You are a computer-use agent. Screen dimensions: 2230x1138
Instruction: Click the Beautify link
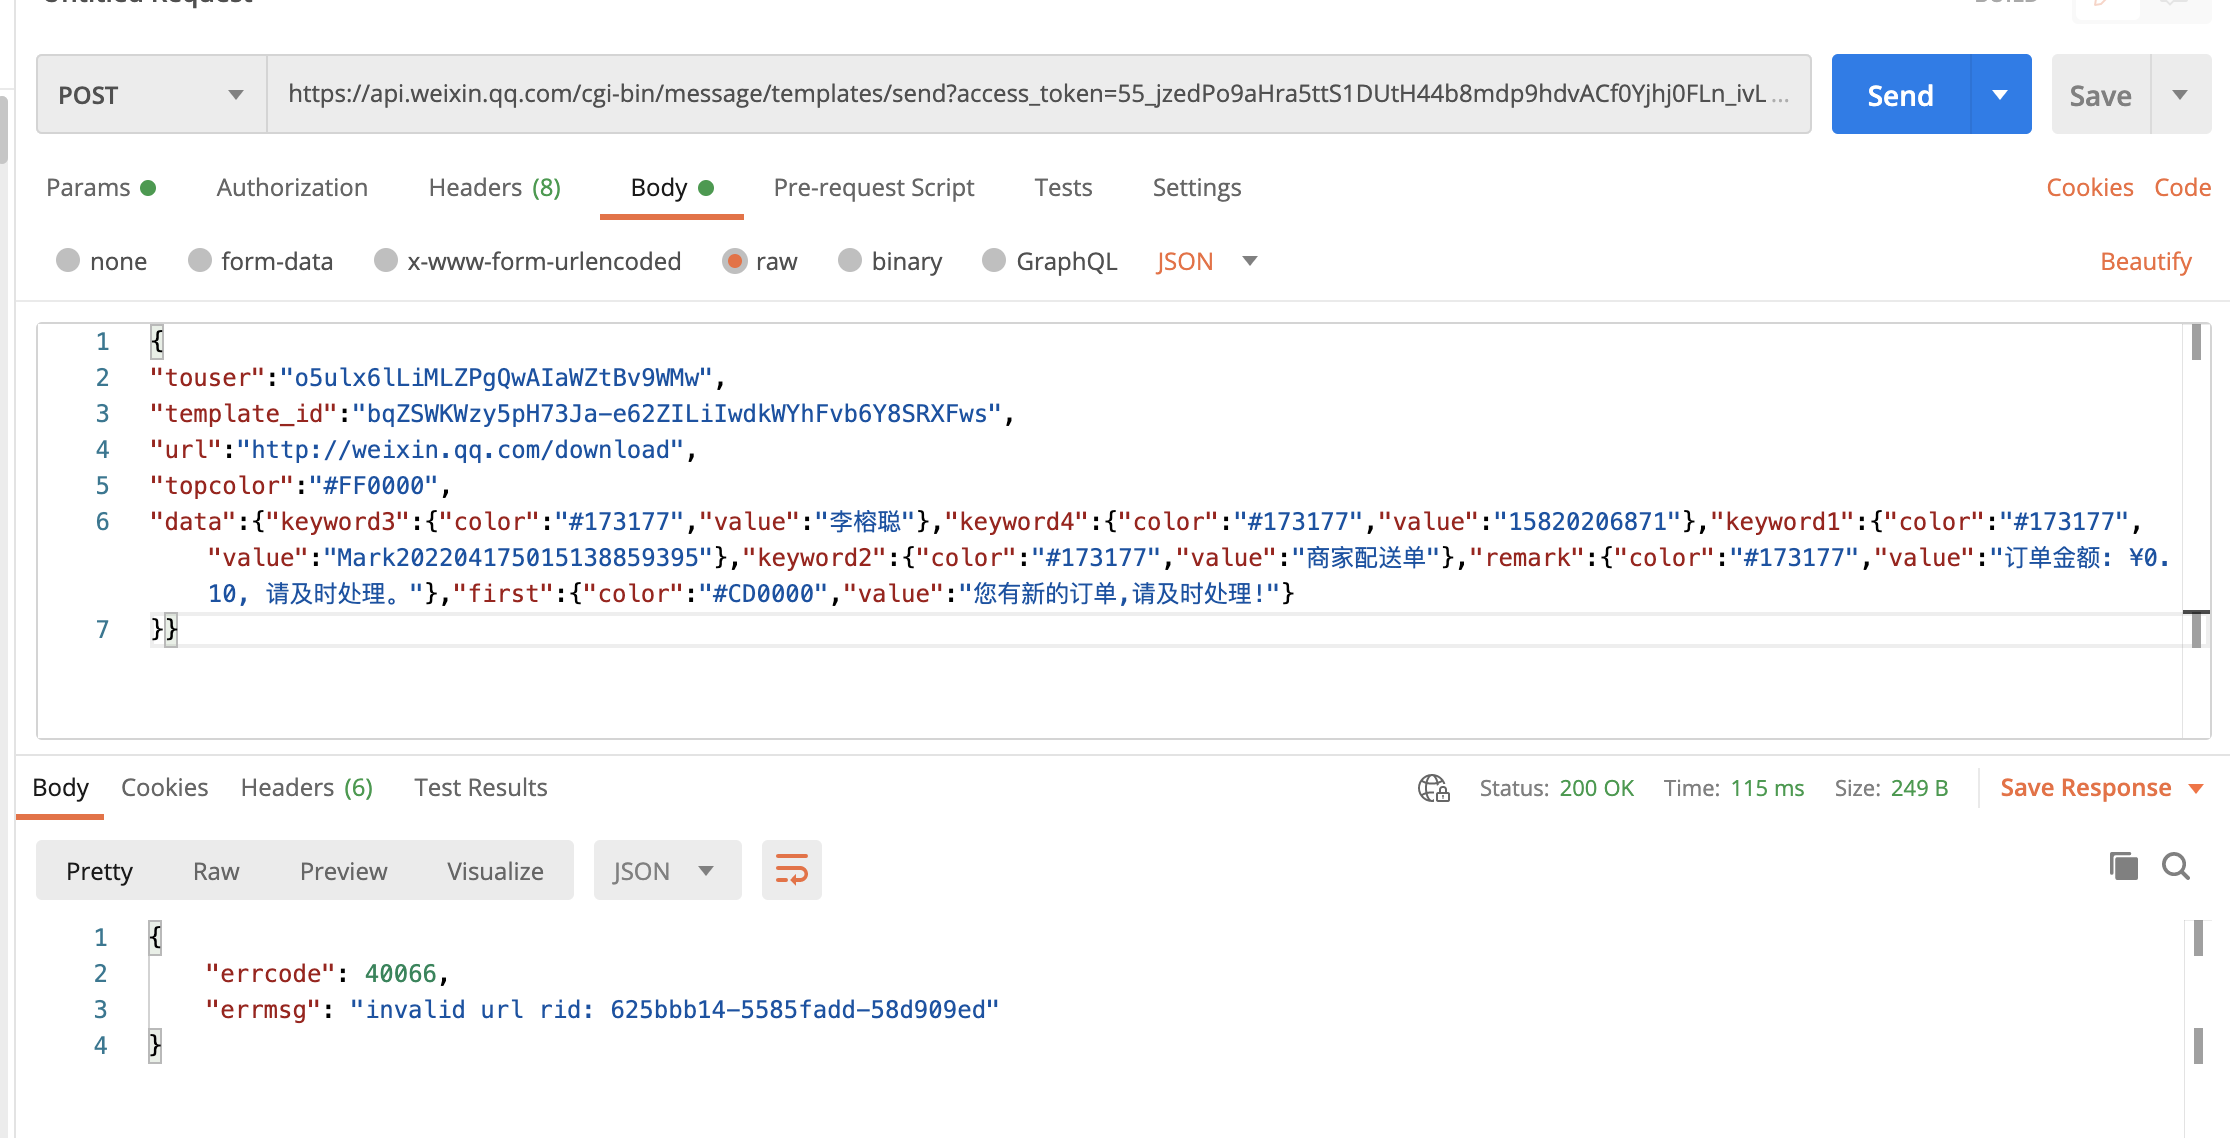click(2145, 261)
